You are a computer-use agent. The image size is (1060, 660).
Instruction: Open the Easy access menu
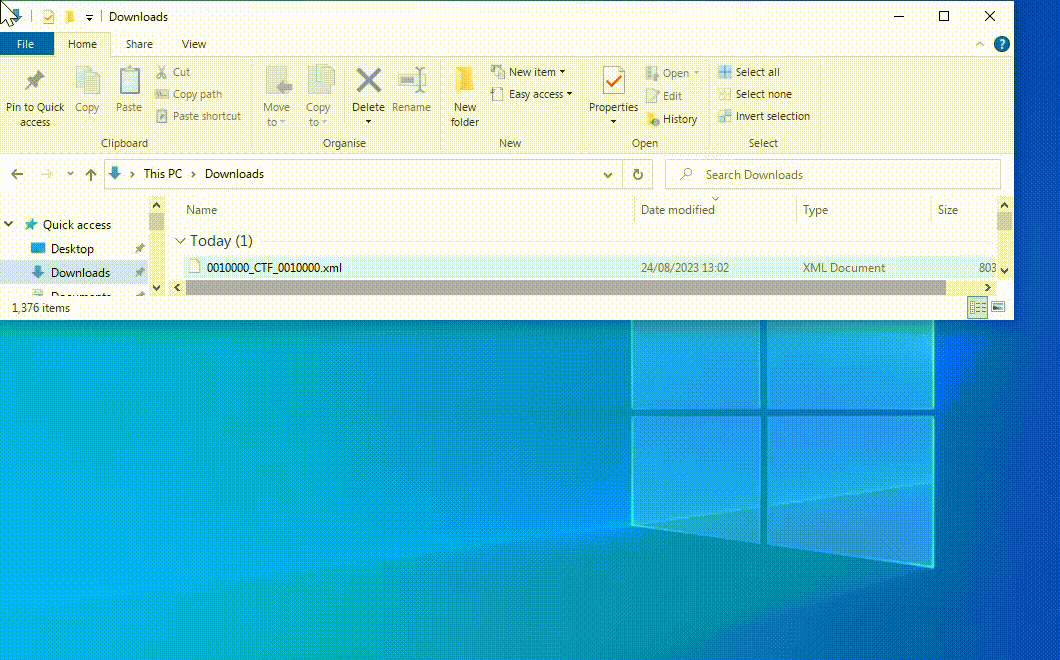click(531, 94)
